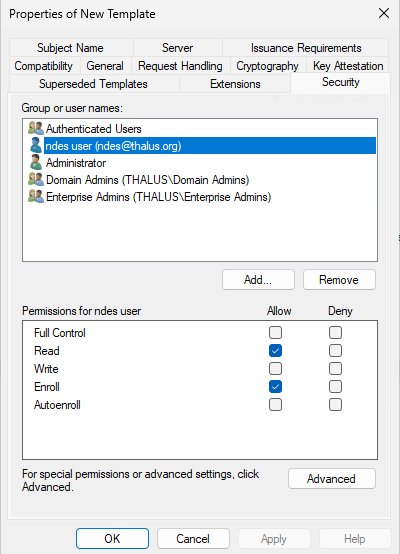Screen dimensions: 400x554
Task: Click the Administrator user icon
Action: coord(36,163)
